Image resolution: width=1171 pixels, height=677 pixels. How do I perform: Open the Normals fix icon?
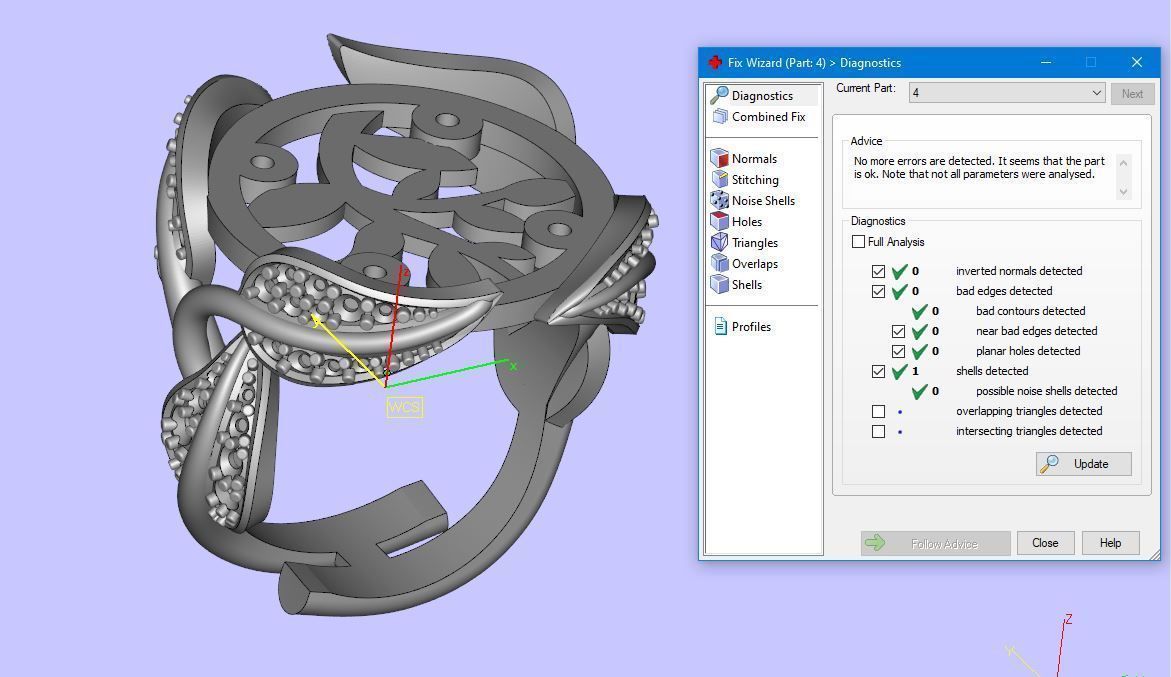tap(719, 158)
